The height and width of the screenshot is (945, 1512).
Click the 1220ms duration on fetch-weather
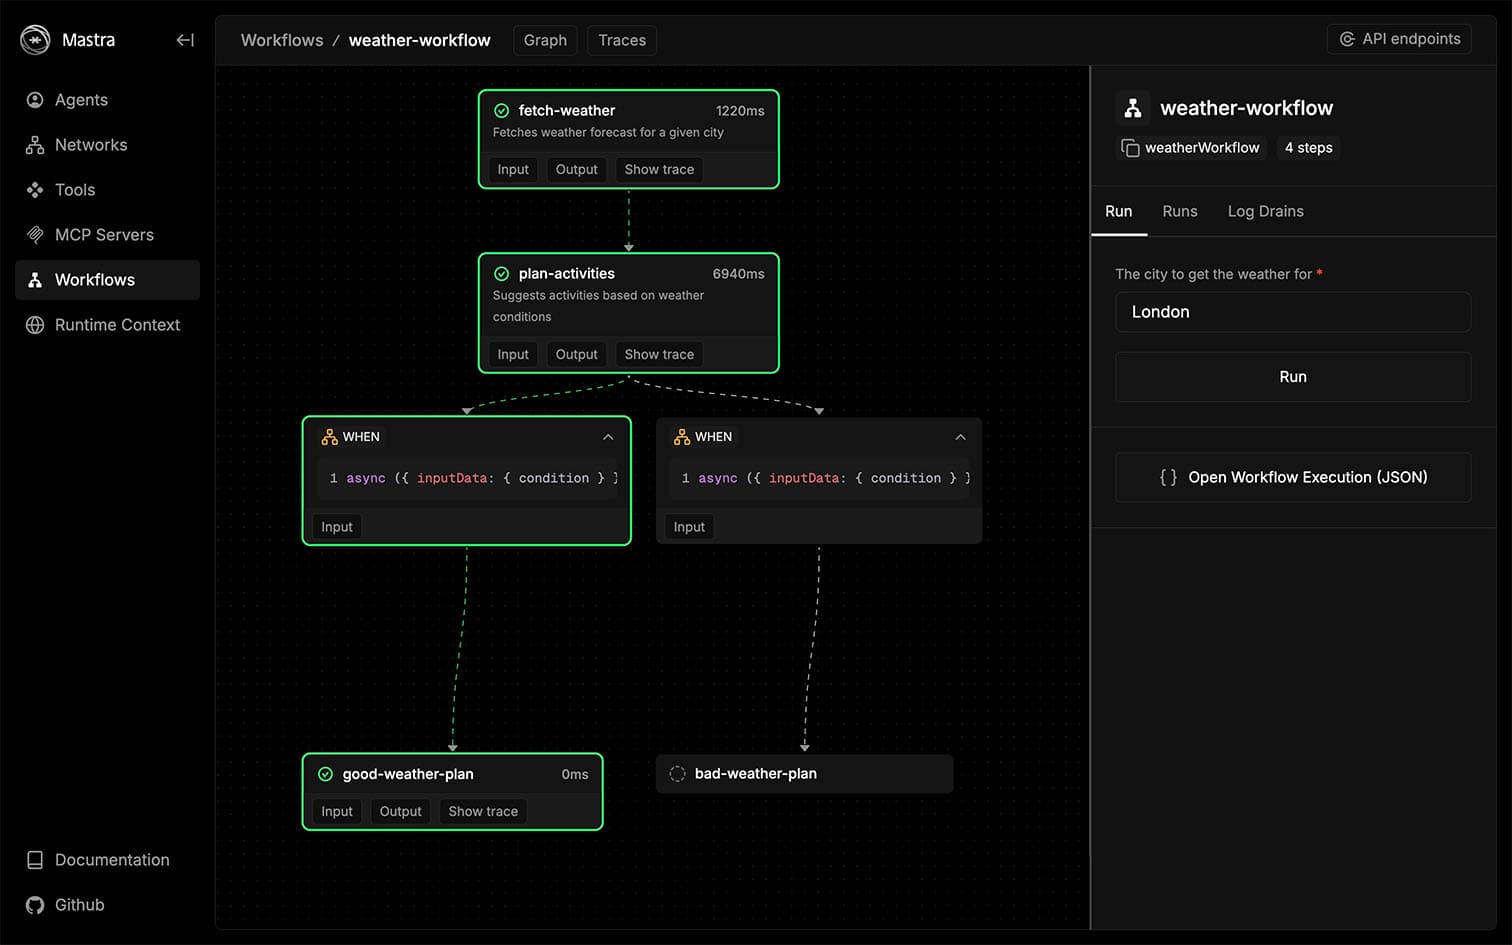(x=740, y=111)
